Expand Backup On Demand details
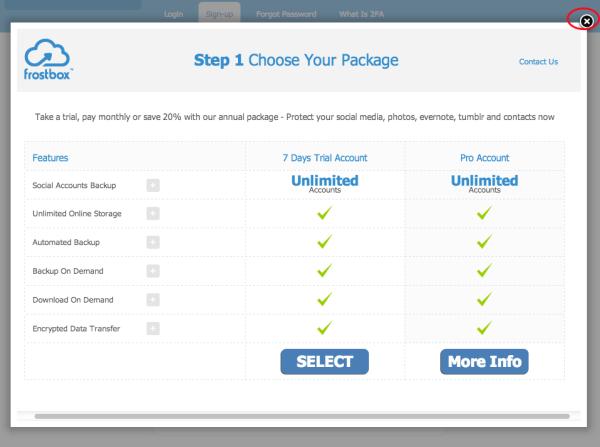This screenshot has width=600, height=447. 153,271
